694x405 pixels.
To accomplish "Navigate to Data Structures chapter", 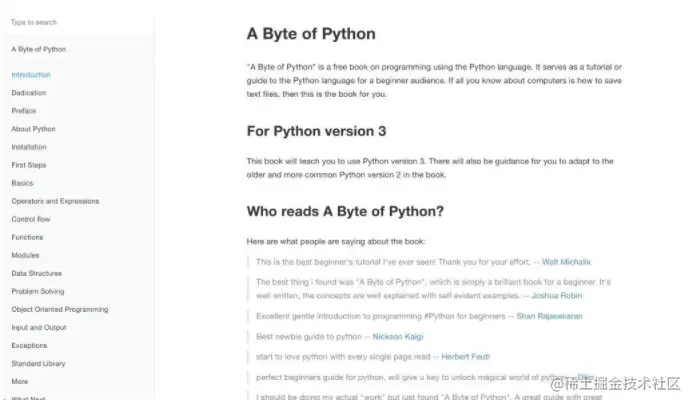I will pyautogui.click(x=36, y=273).
